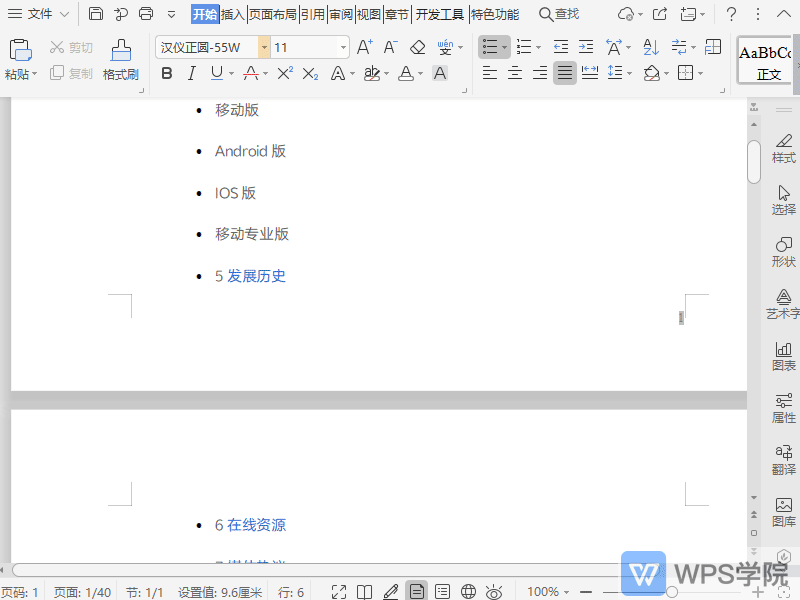
Task: Toggle the bulleted list formatting
Action: coord(490,47)
